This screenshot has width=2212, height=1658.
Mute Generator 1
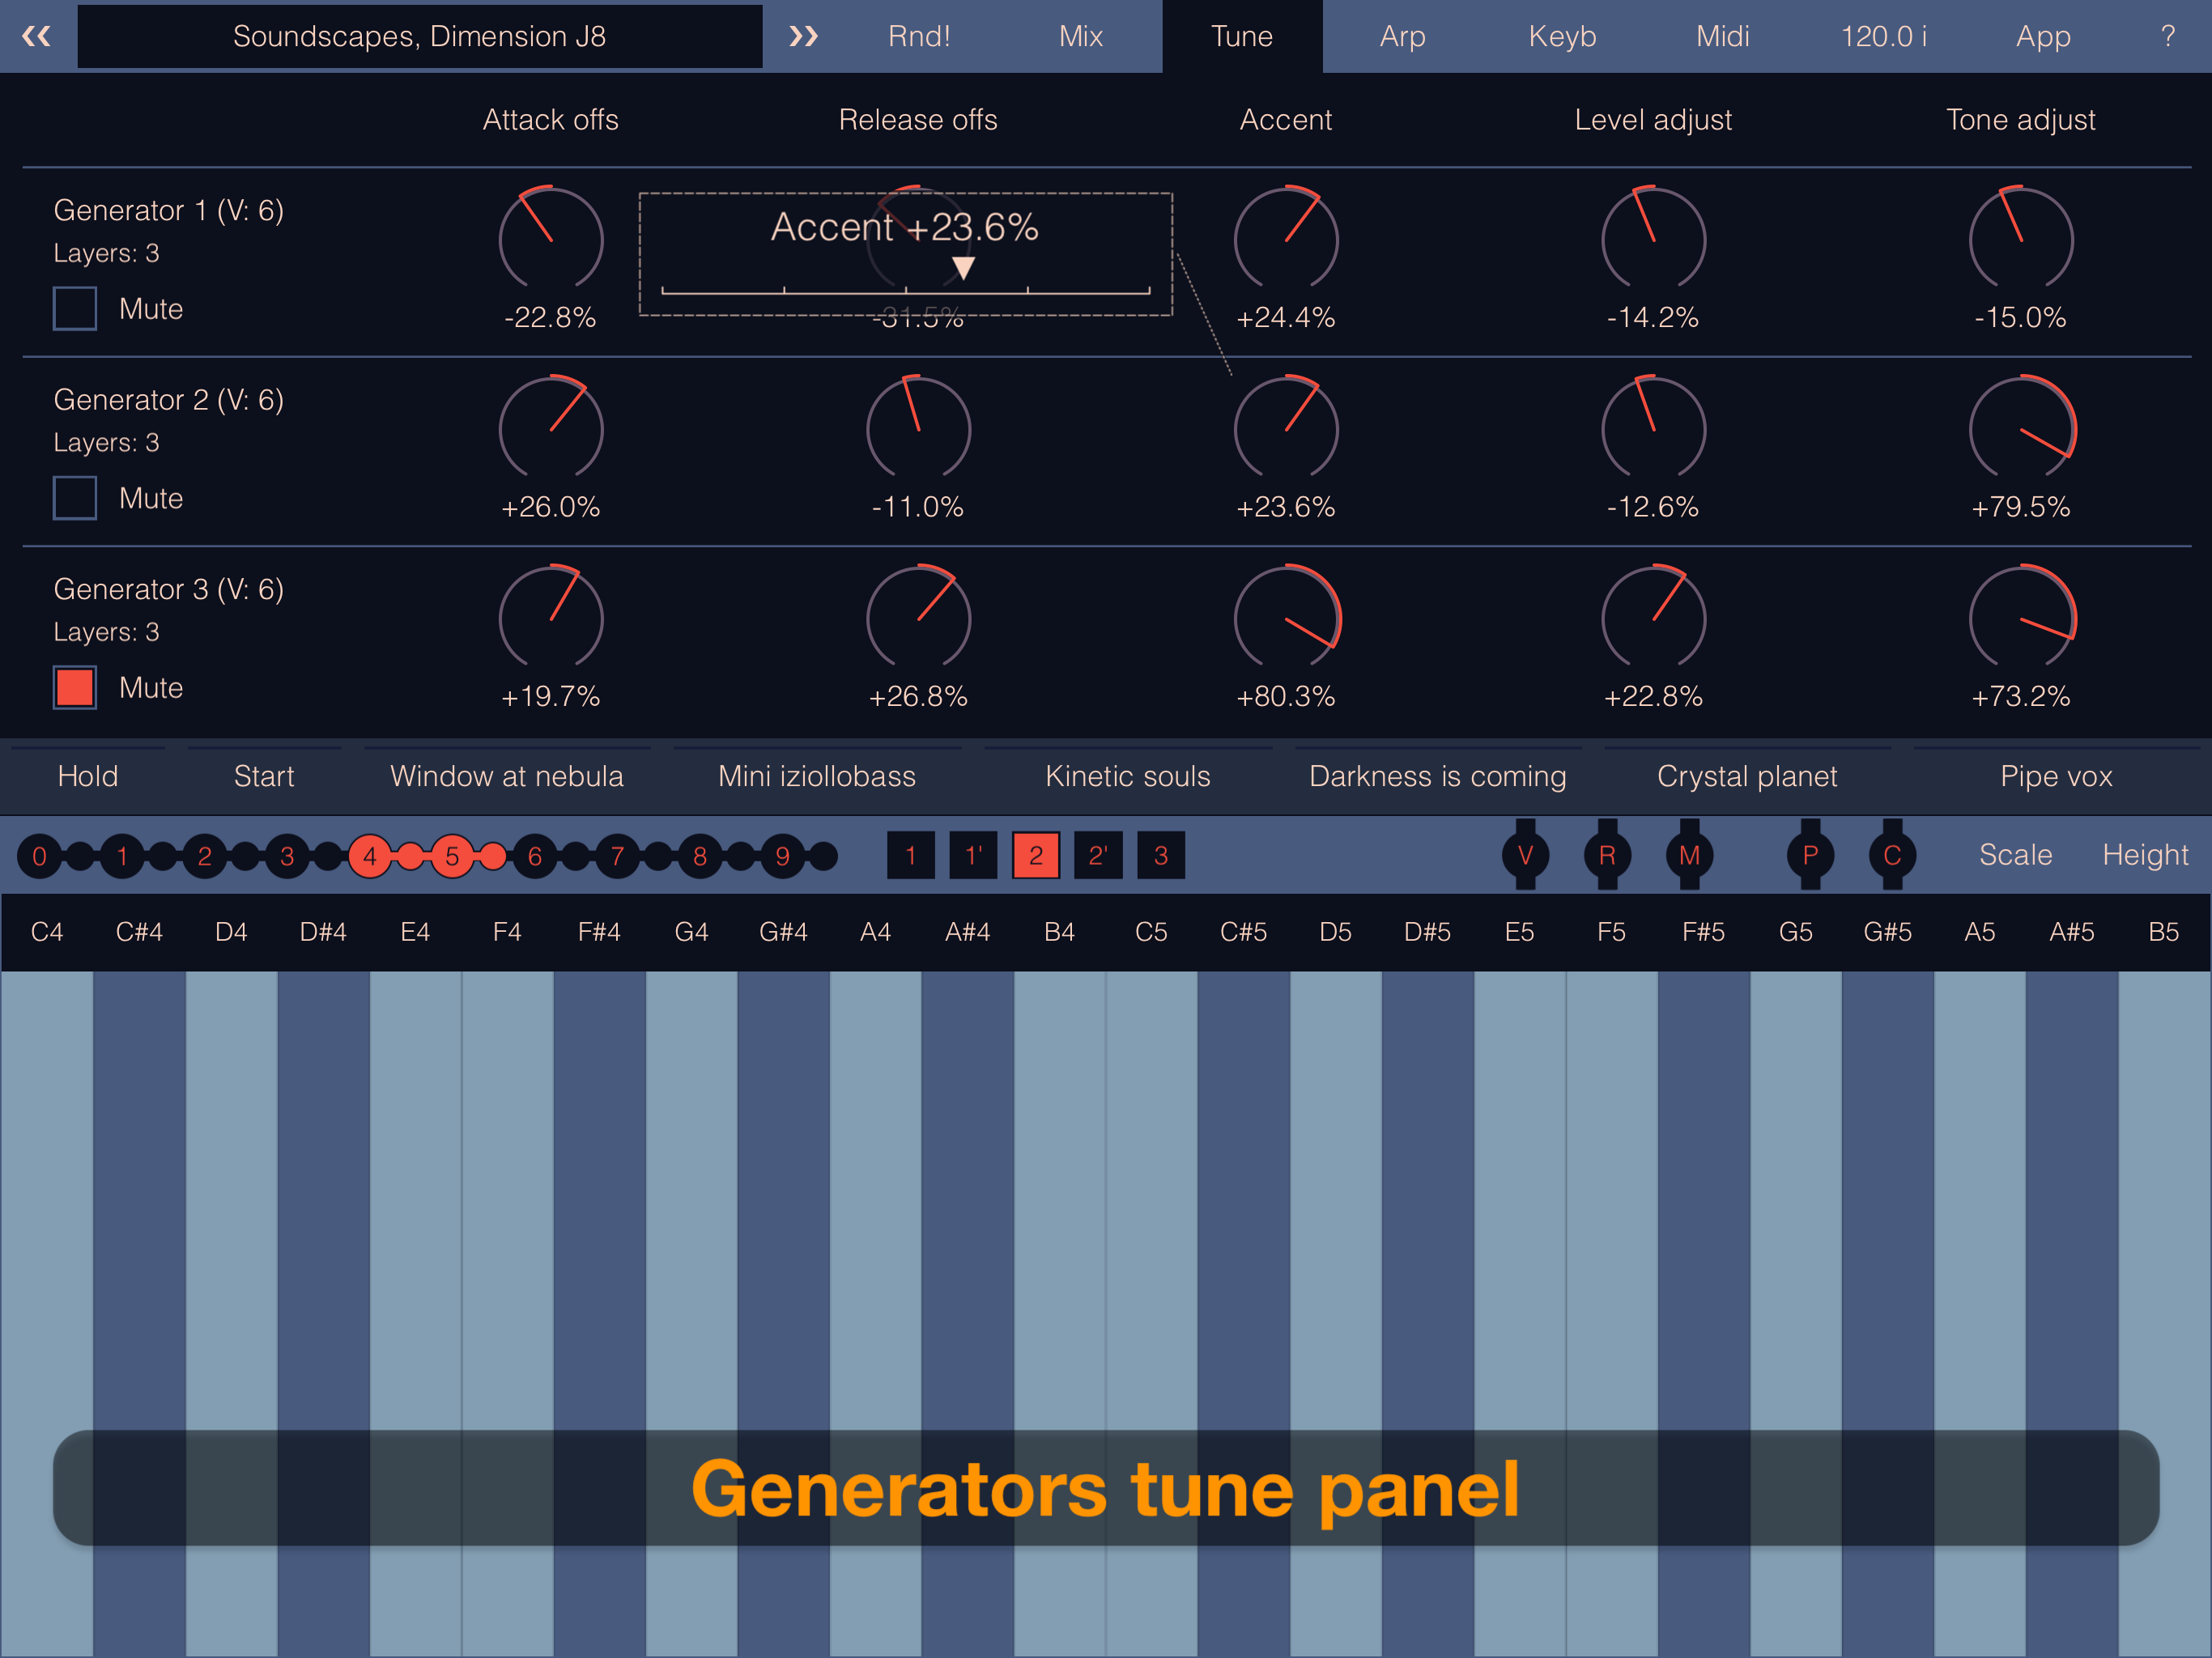click(75, 309)
